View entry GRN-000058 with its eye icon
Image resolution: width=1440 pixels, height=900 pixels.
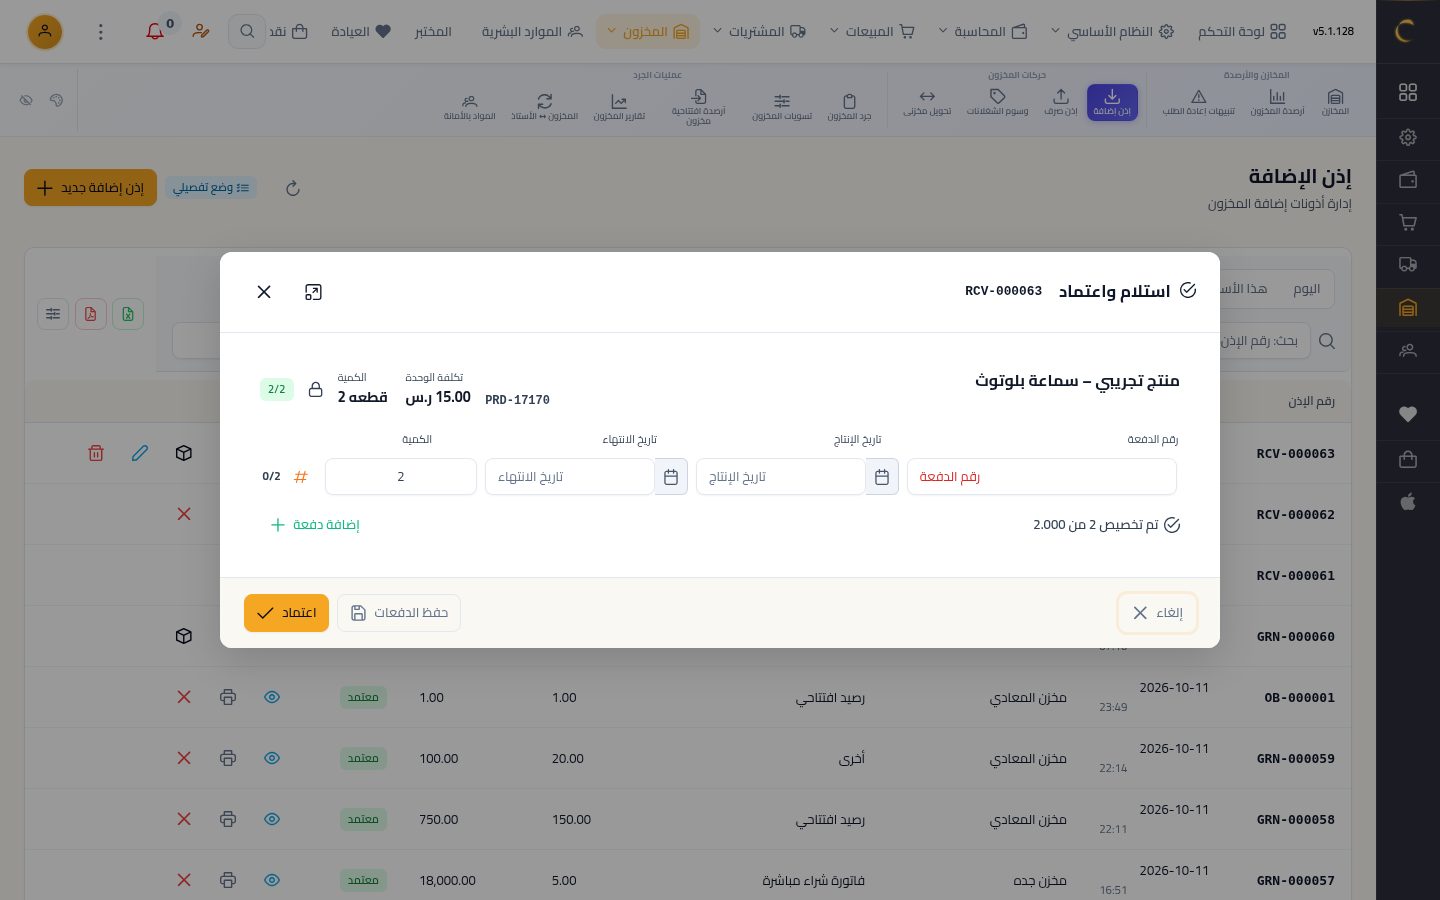(272, 819)
